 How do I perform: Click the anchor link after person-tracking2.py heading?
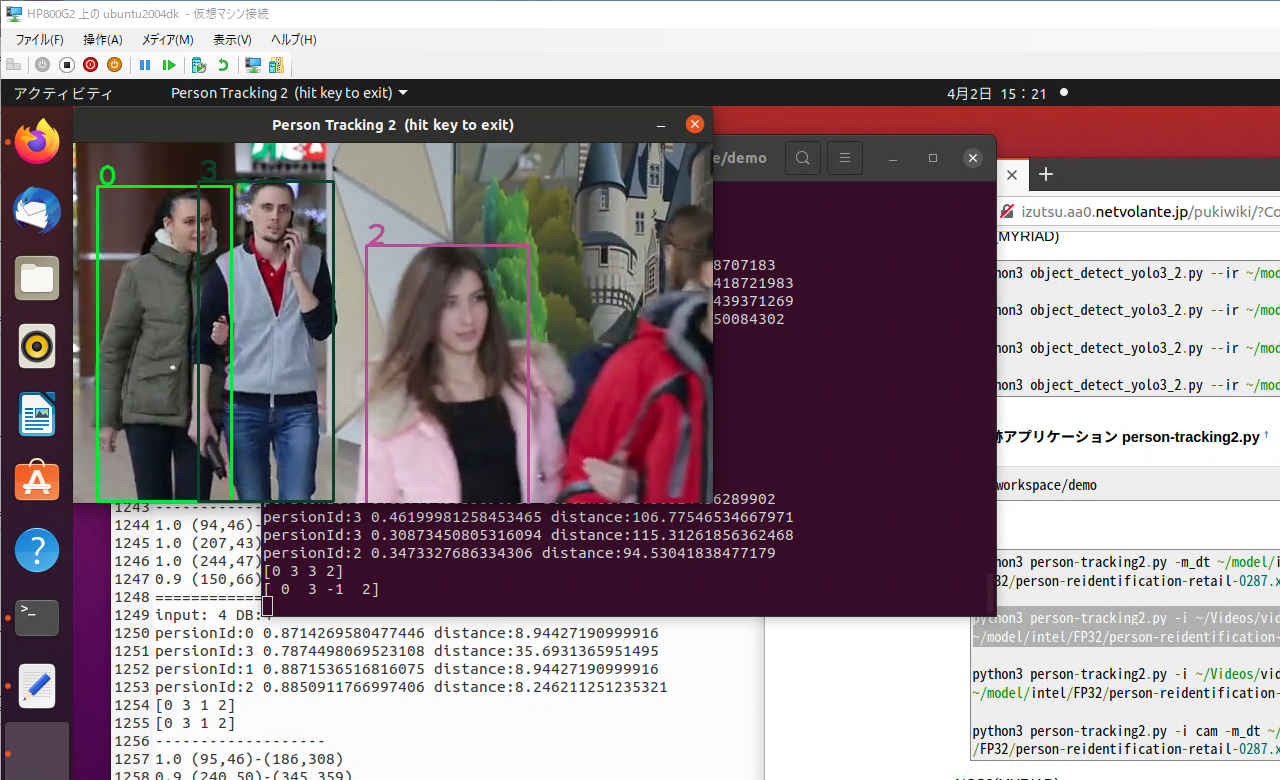tap(1266, 435)
